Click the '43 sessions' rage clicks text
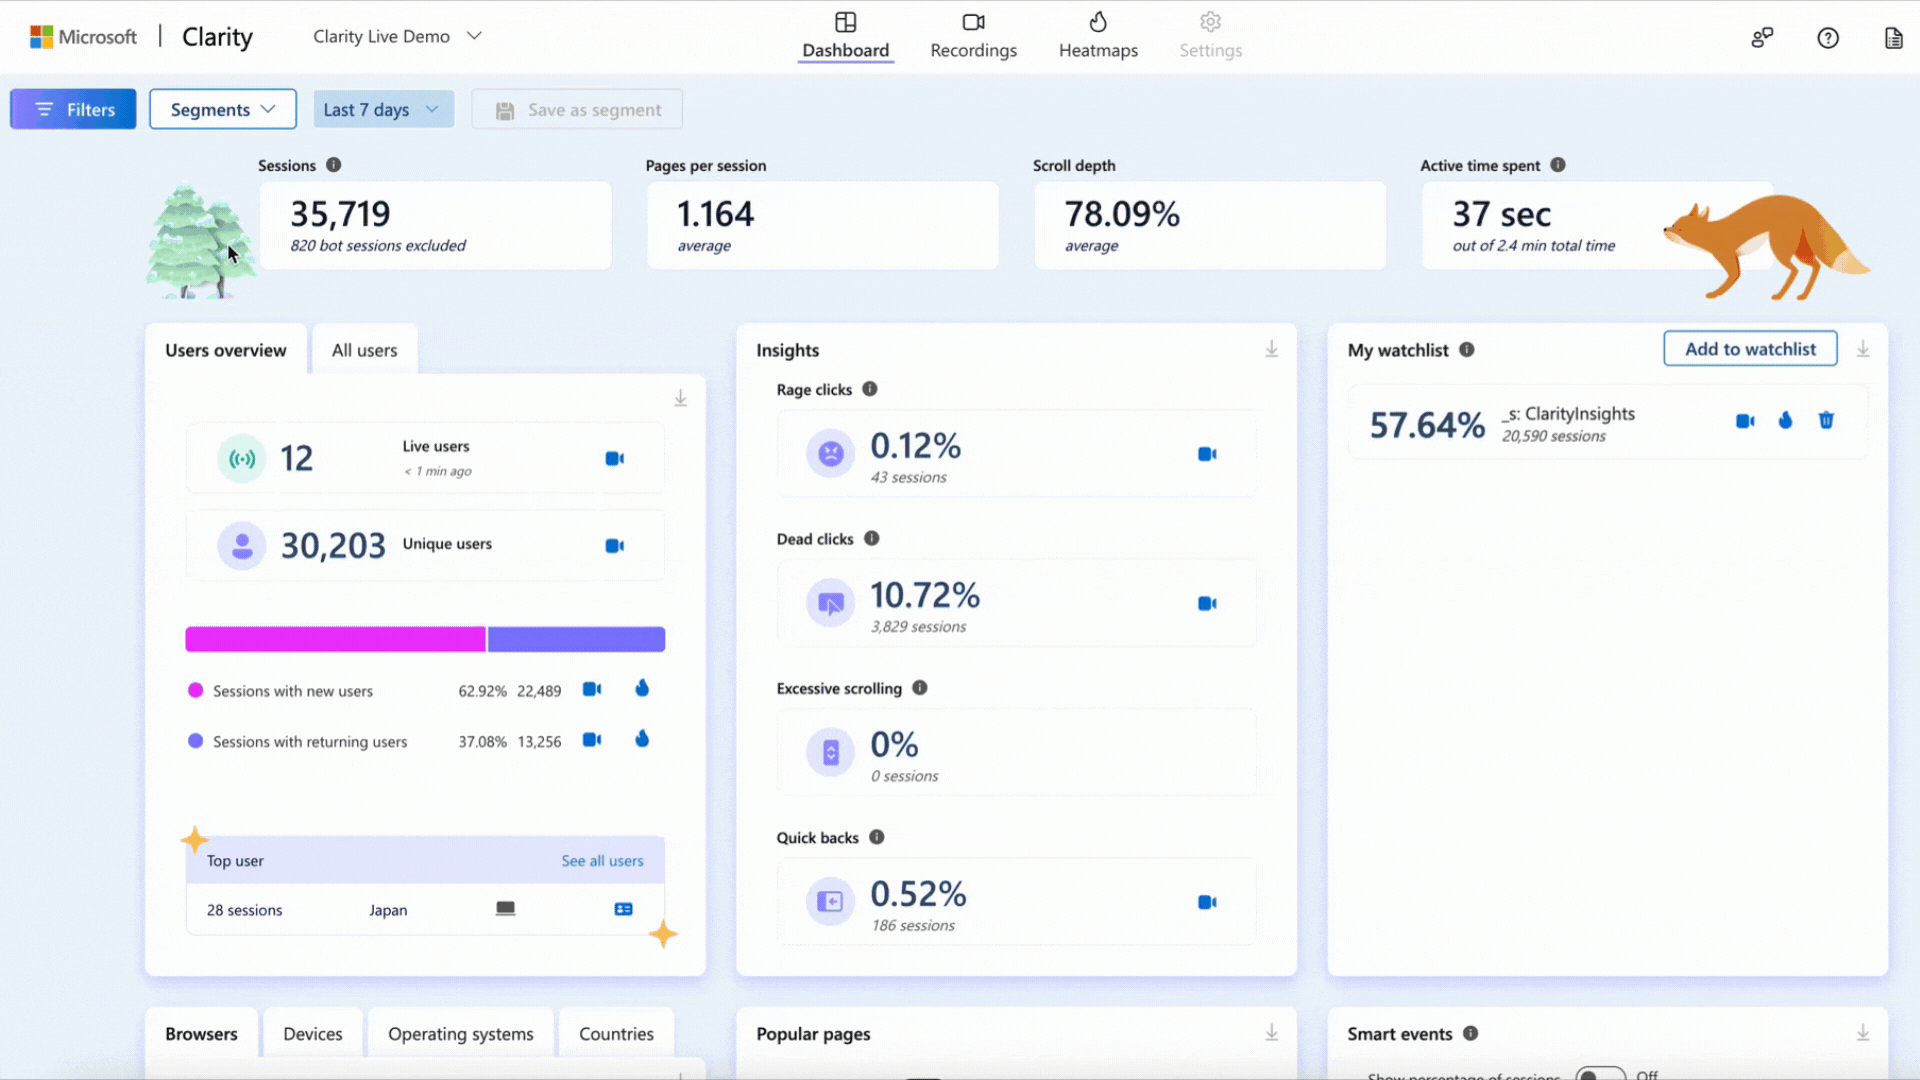The height and width of the screenshot is (1080, 1920). click(908, 478)
